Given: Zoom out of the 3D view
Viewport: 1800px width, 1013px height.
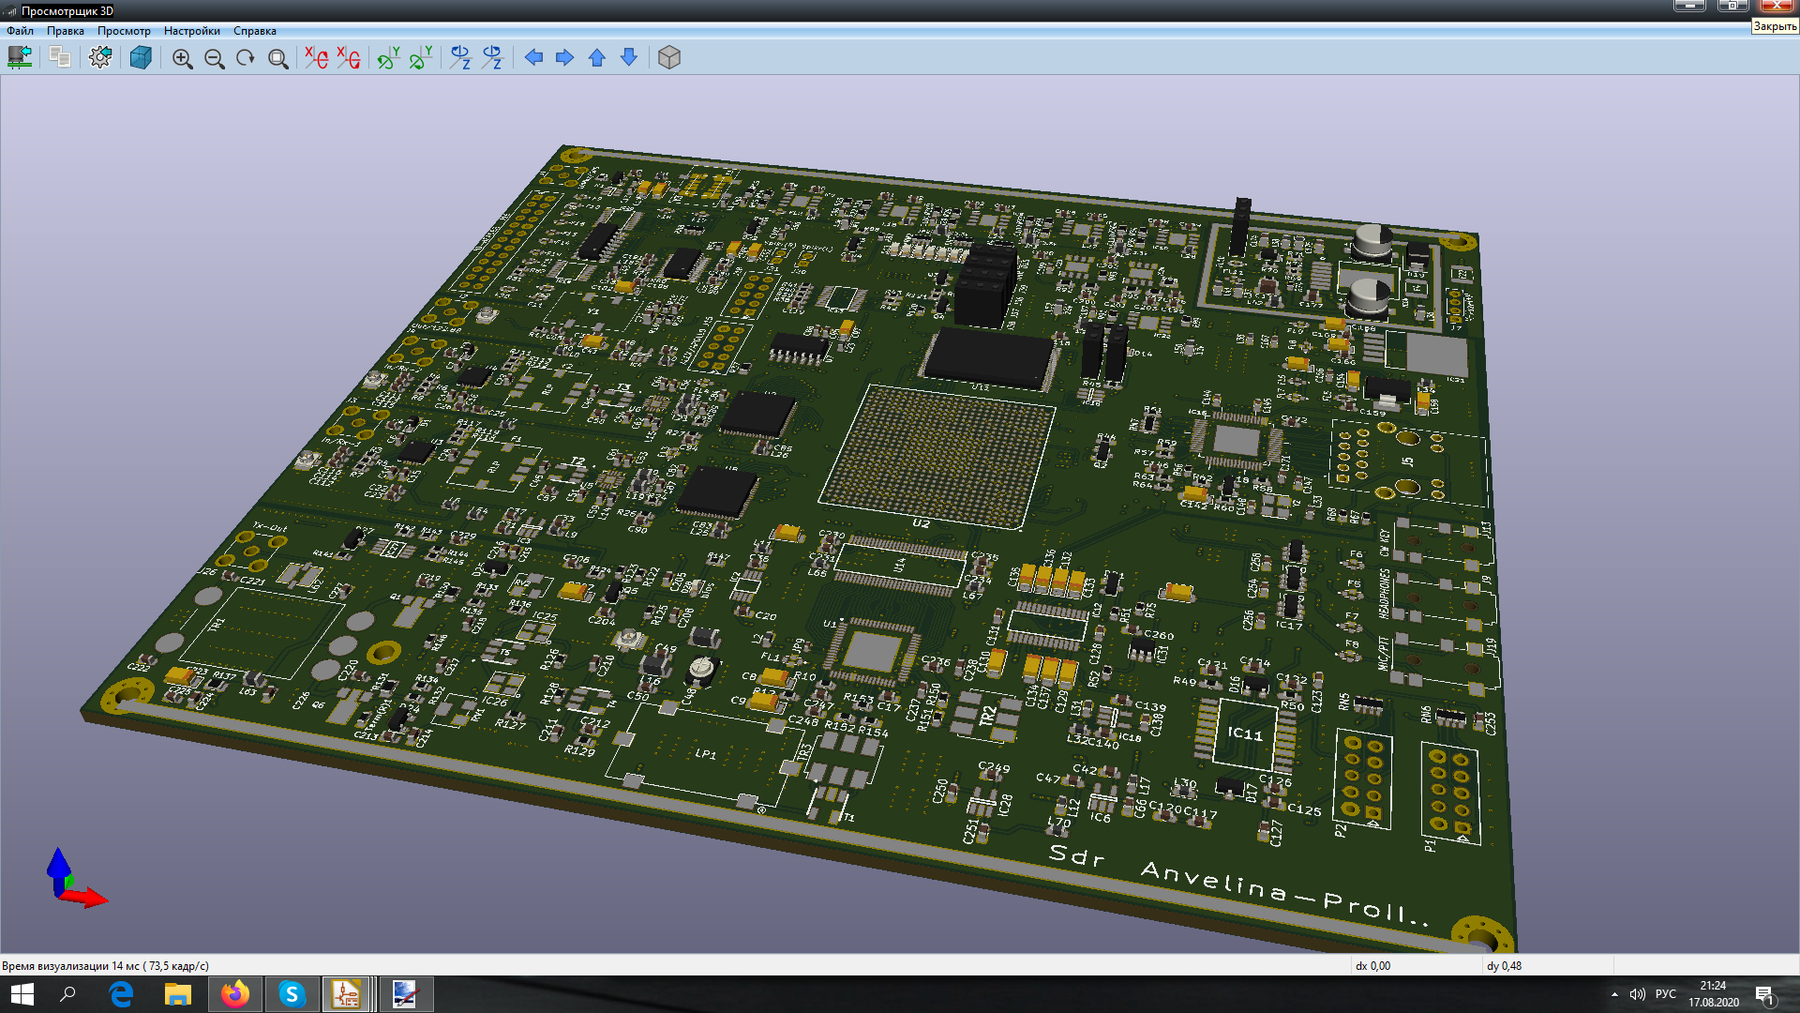Looking at the screenshot, I should (x=214, y=58).
